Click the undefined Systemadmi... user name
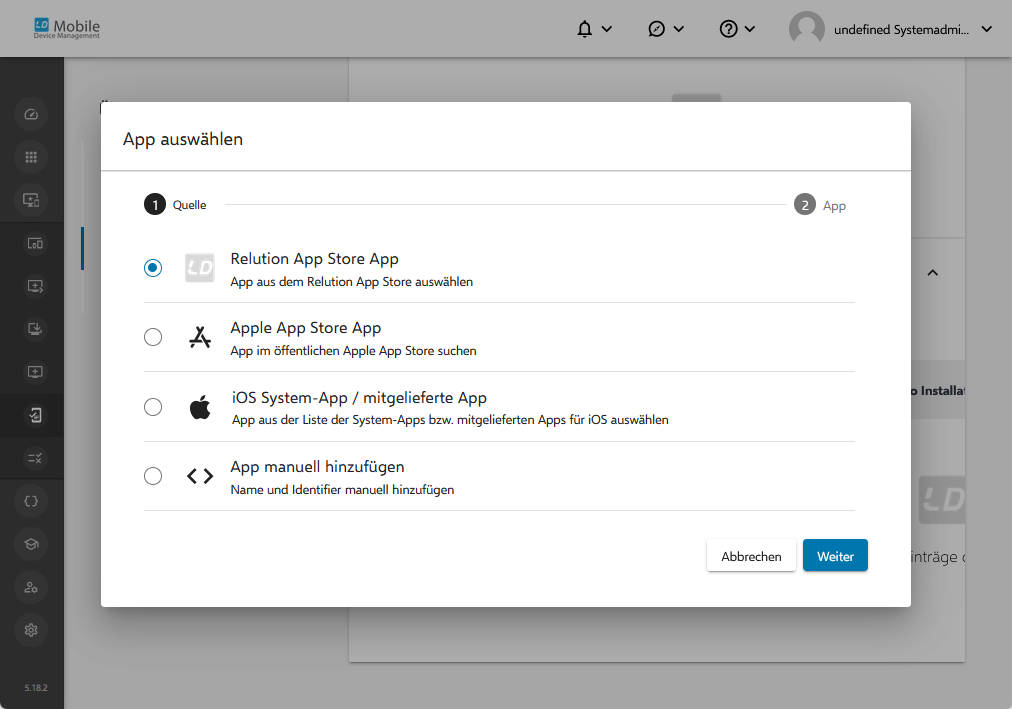Image resolution: width=1012 pixels, height=709 pixels. (x=901, y=30)
